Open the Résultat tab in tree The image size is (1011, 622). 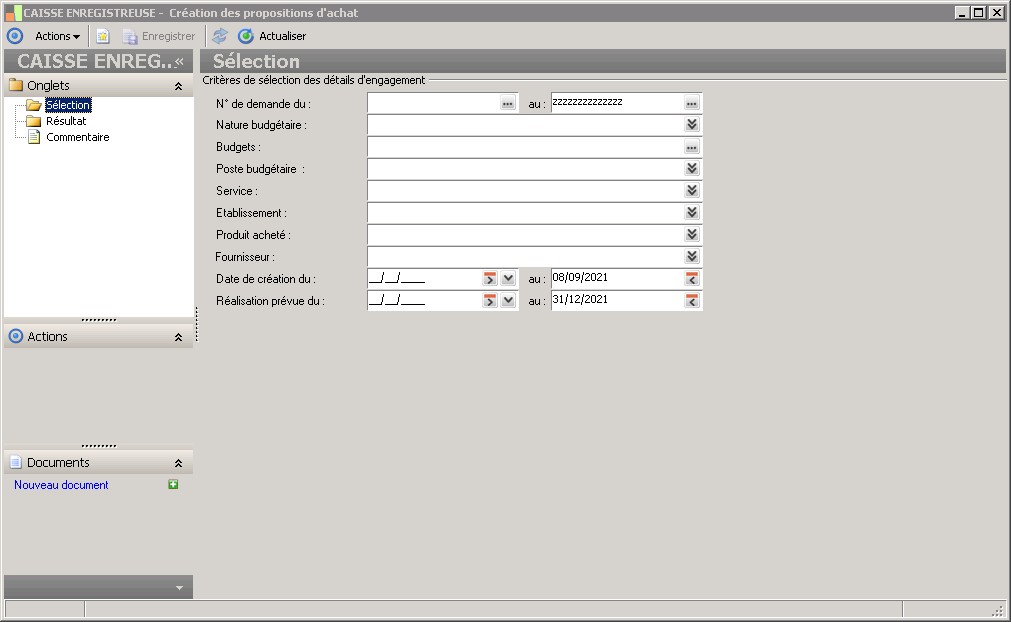coord(66,121)
